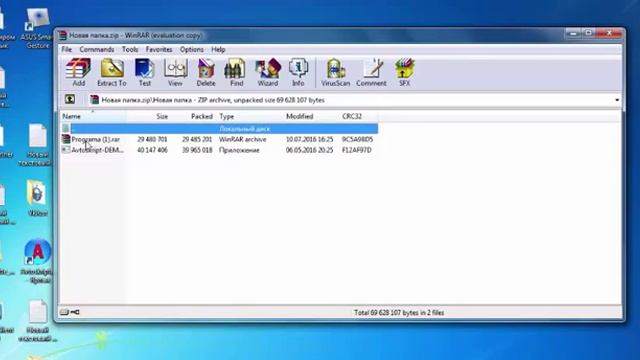Click the size value 40 147 406
The image size is (640, 360).
[152, 150]
